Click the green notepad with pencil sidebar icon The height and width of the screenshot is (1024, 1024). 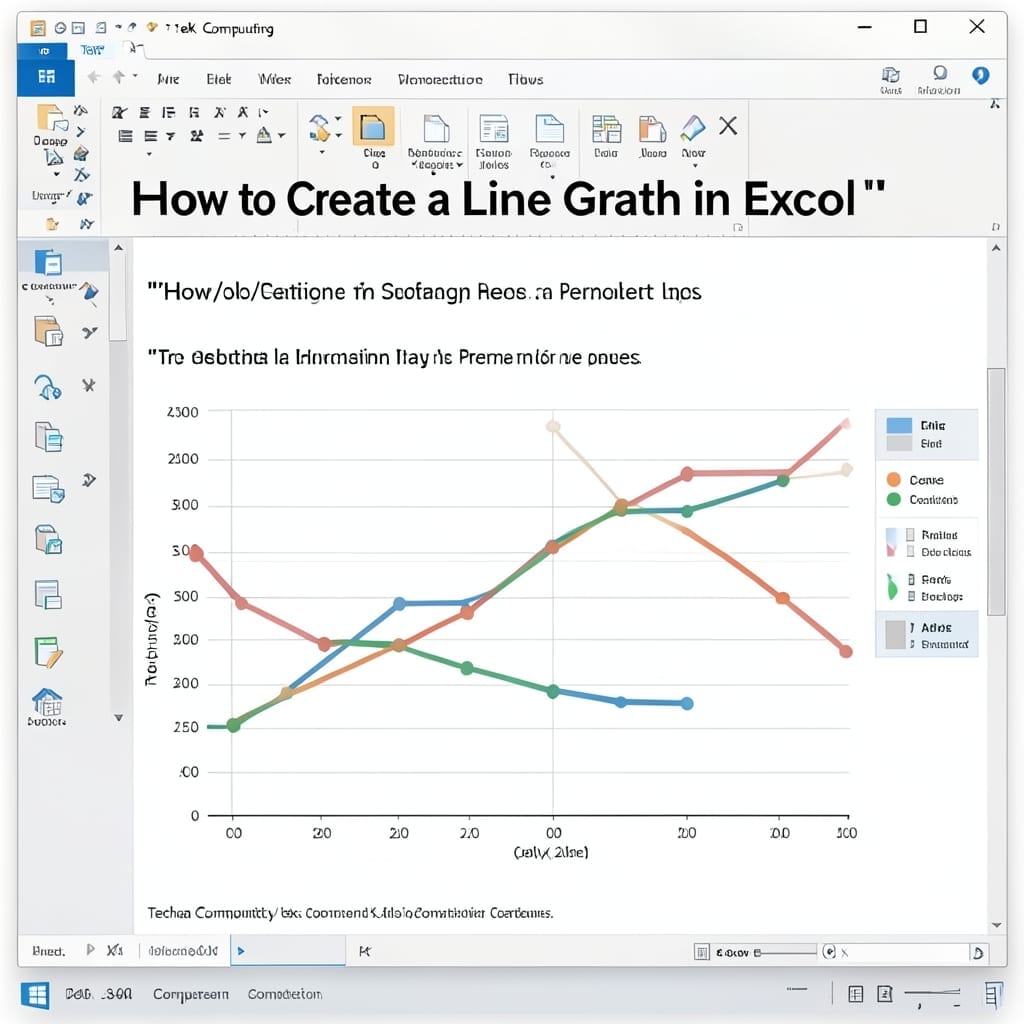point(48,652)
